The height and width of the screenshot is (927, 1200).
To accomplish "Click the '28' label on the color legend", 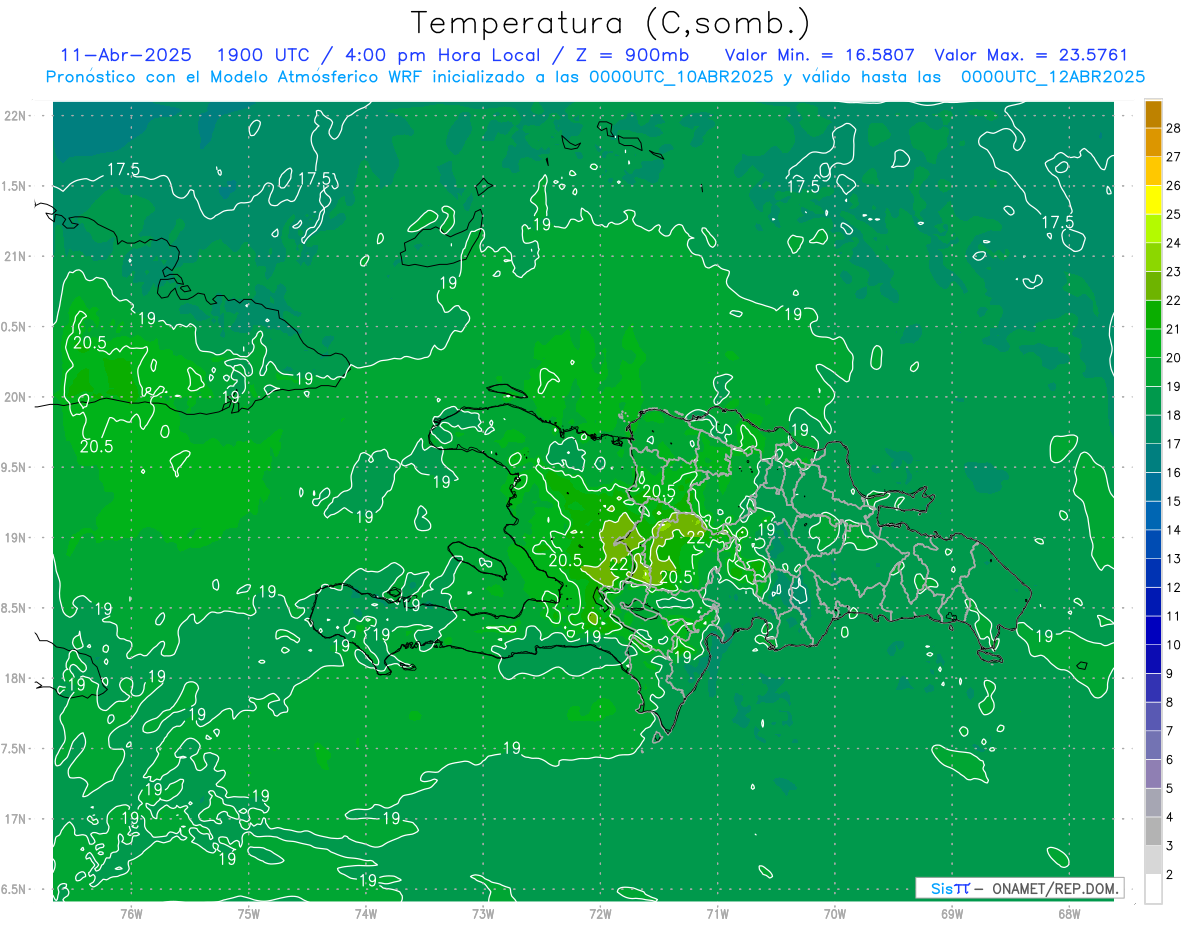I will click(1174, 128).
